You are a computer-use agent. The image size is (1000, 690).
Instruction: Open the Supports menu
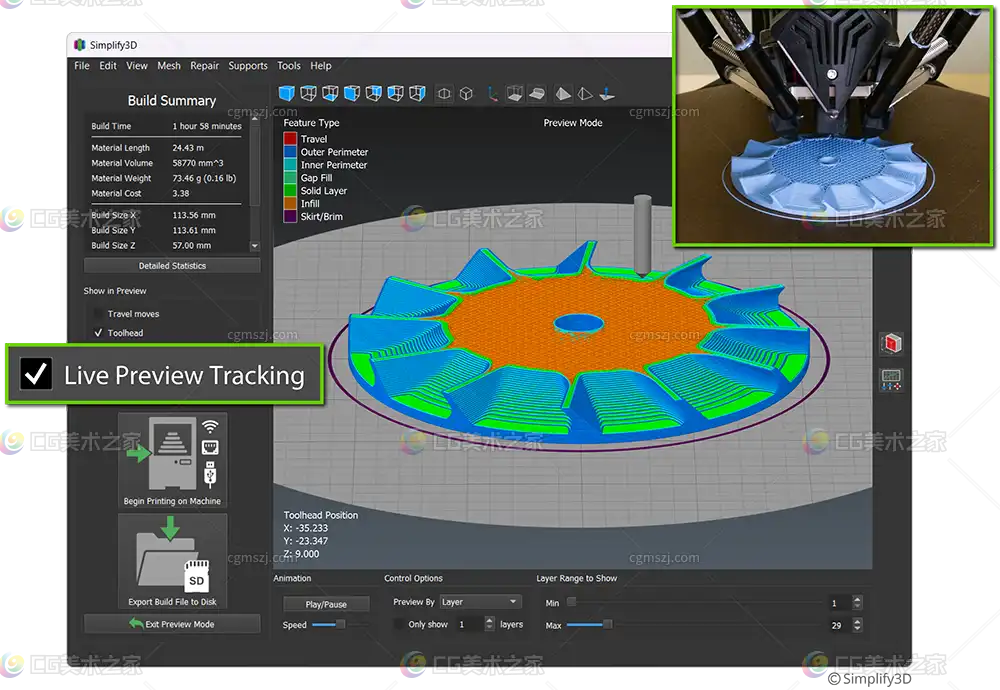coord(248,66)
